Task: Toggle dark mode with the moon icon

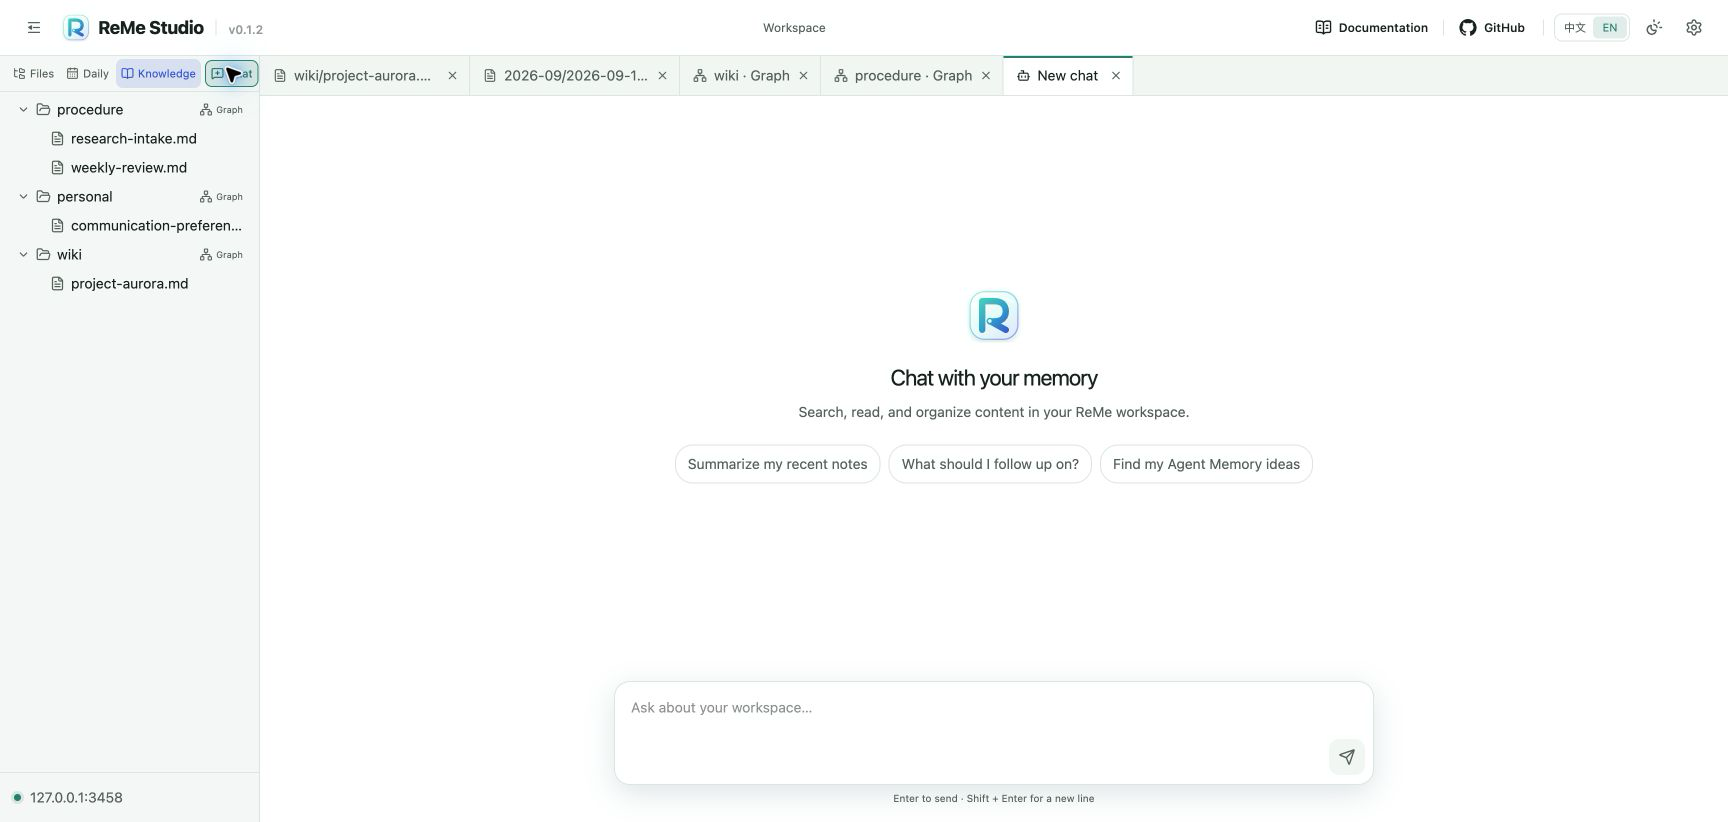Action: tap(1654, 28)
